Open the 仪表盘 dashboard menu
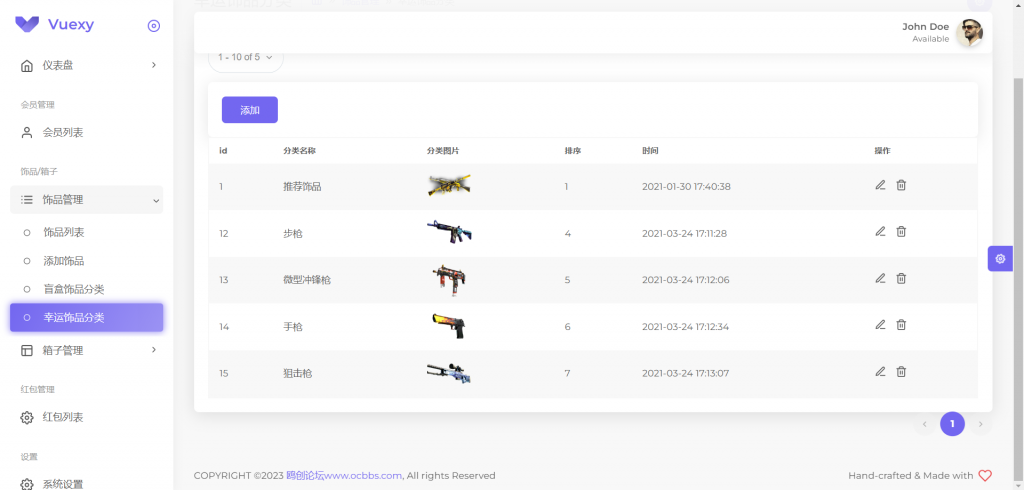The image size is (1024, 490). click(x=87, y=65)
